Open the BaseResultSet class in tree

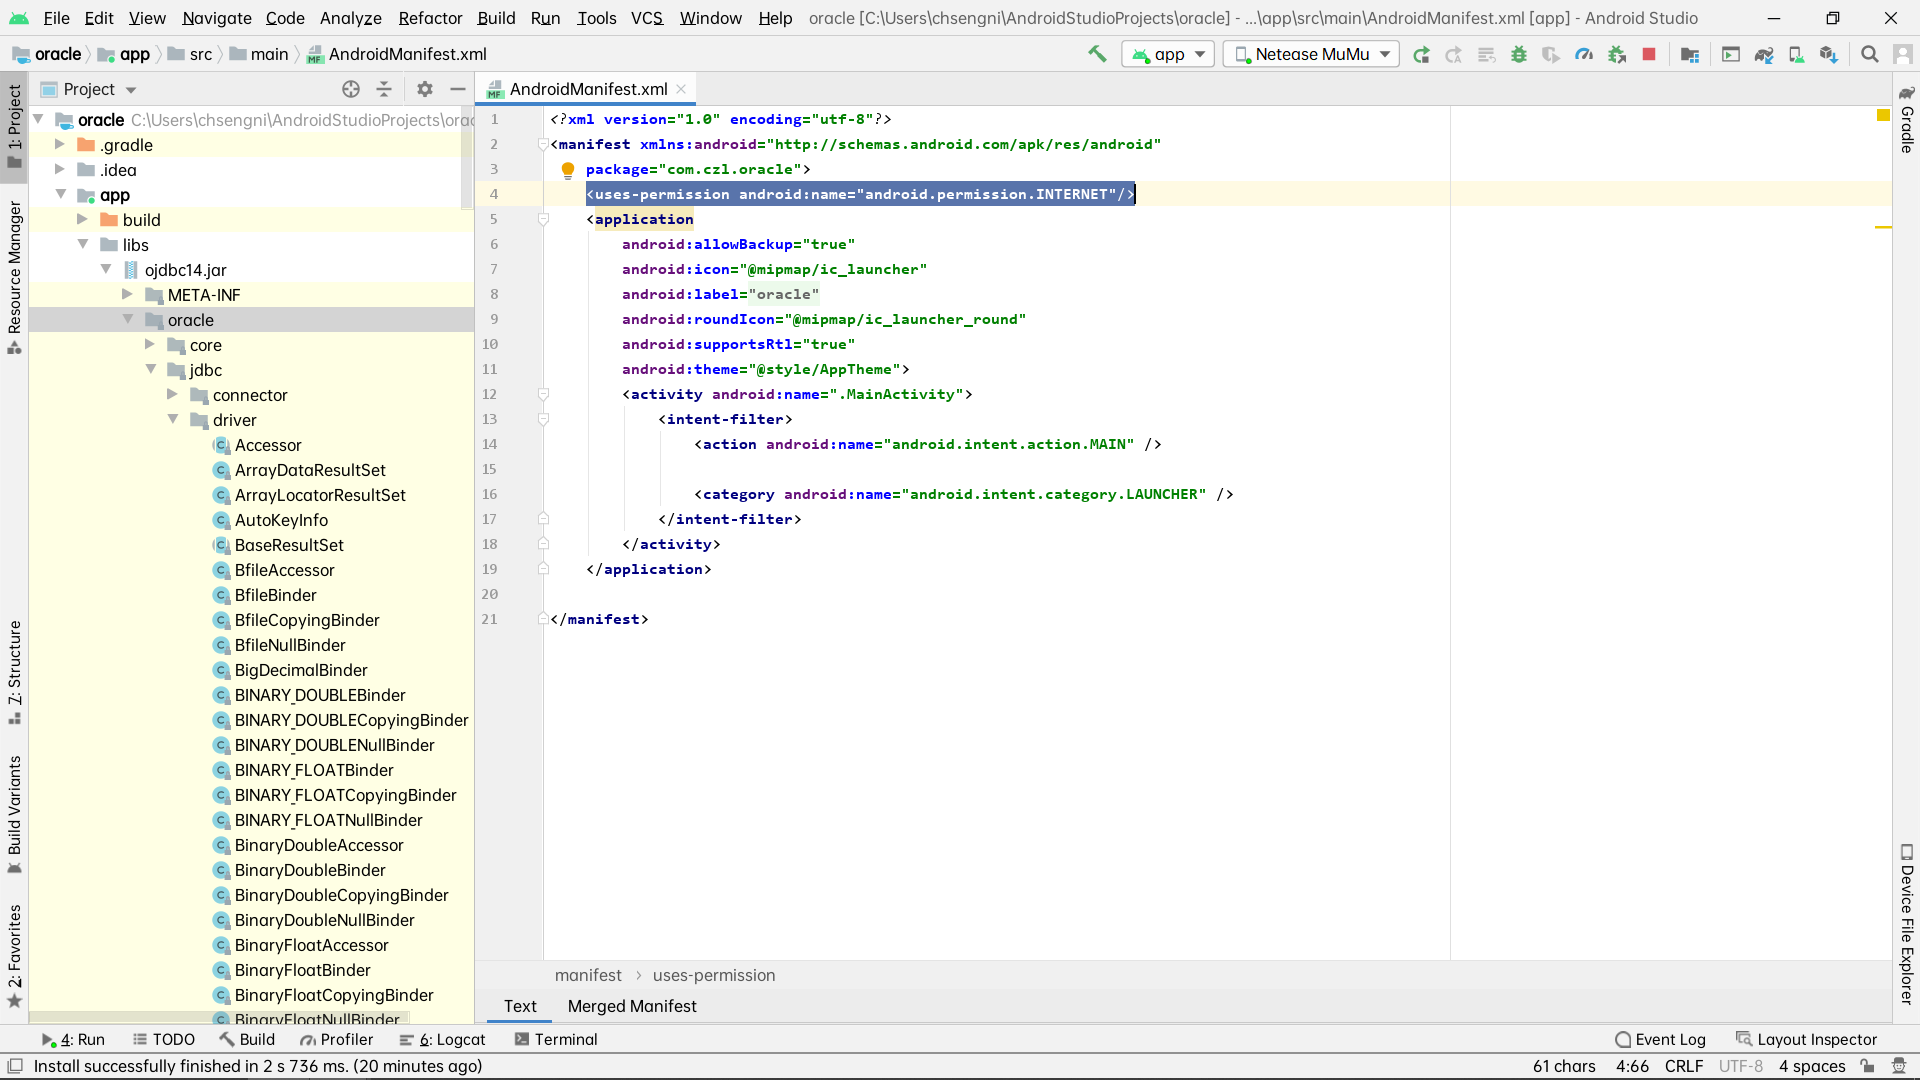point(289,545)
